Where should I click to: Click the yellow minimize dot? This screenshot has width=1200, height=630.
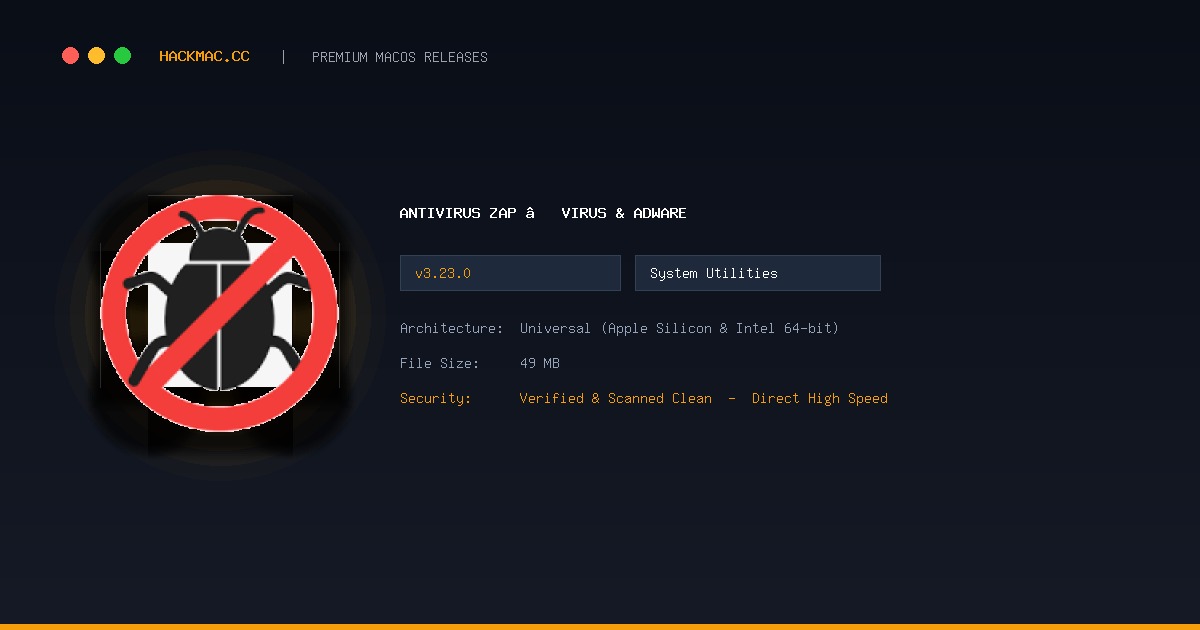tap(96, 56)
